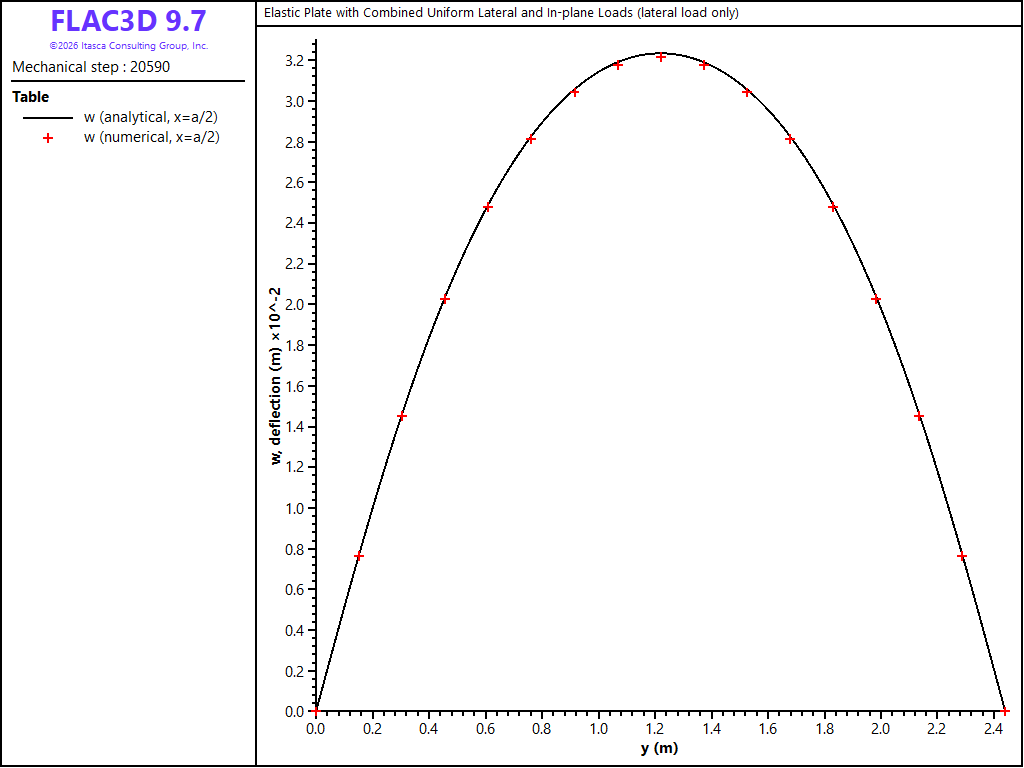This screenshot has width=1024, height=768.
Task: Click the Table legend heading
Action: click(31, 97)
